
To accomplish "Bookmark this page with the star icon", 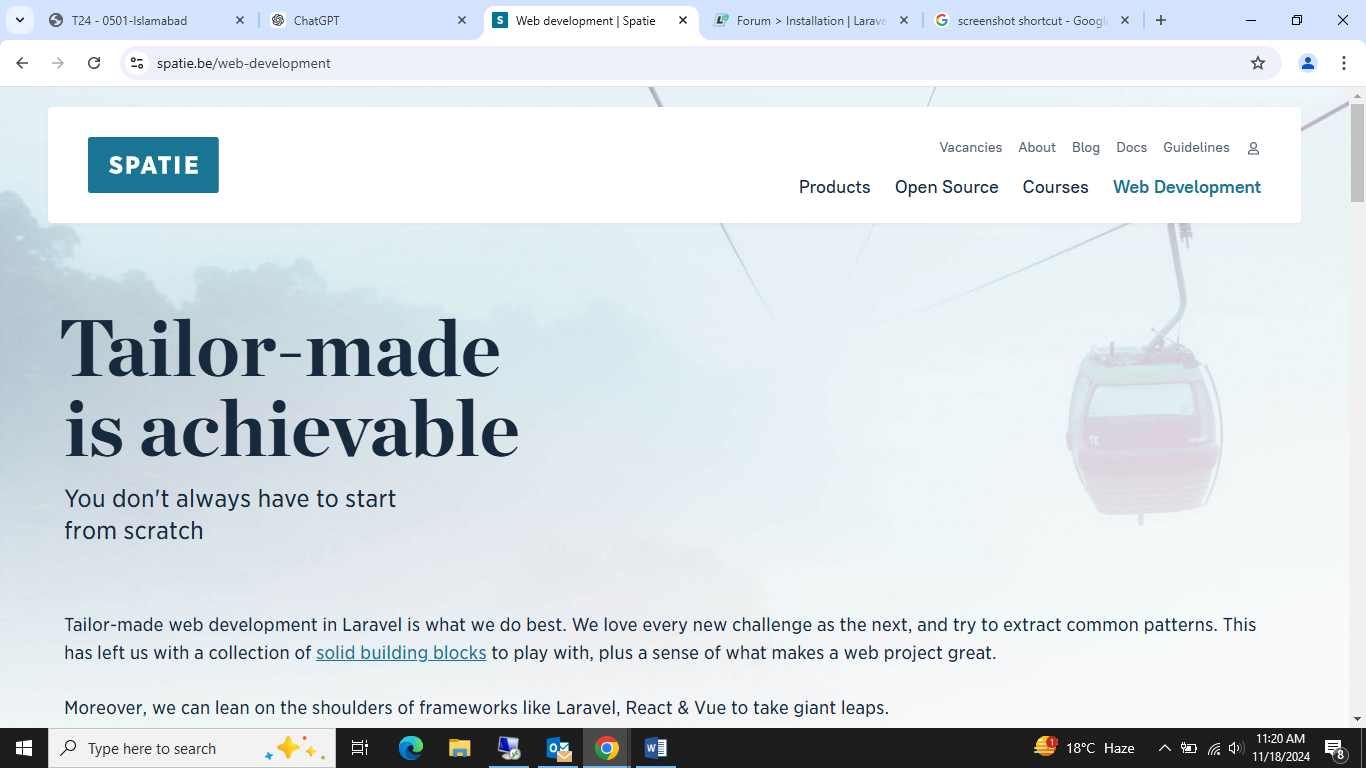I will point(1258,63).
